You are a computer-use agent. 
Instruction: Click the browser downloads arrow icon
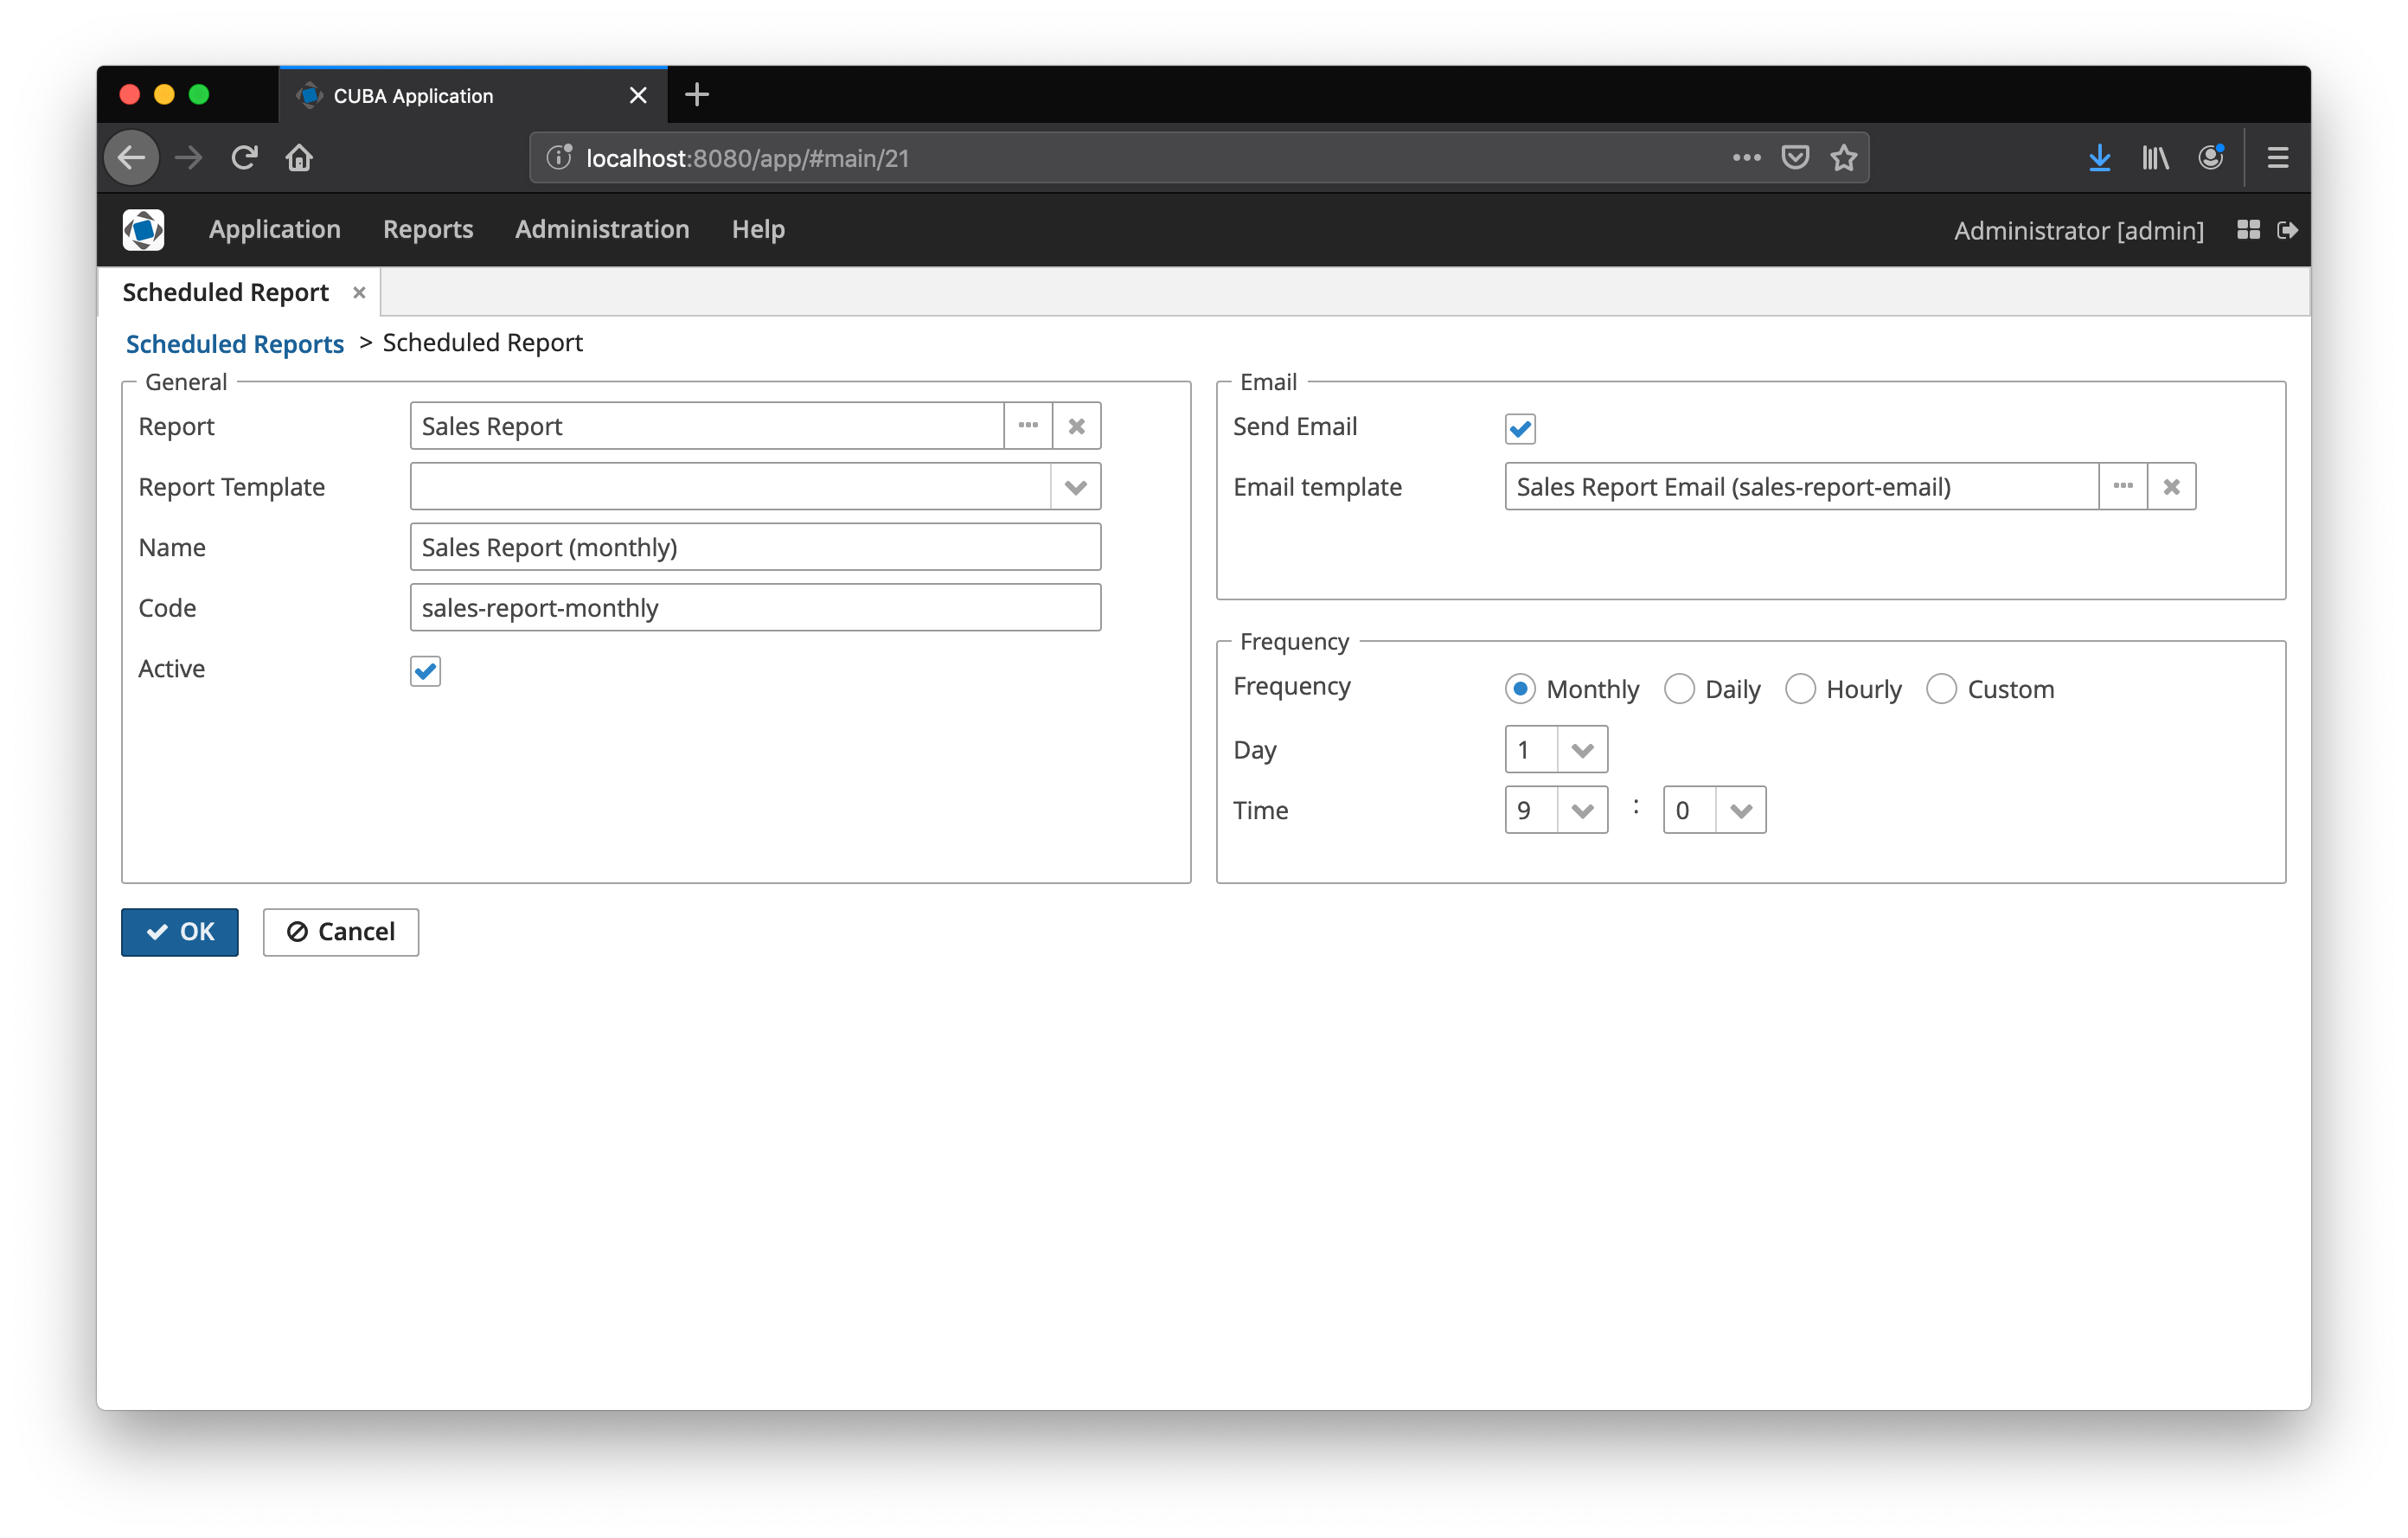(2099, 158)
